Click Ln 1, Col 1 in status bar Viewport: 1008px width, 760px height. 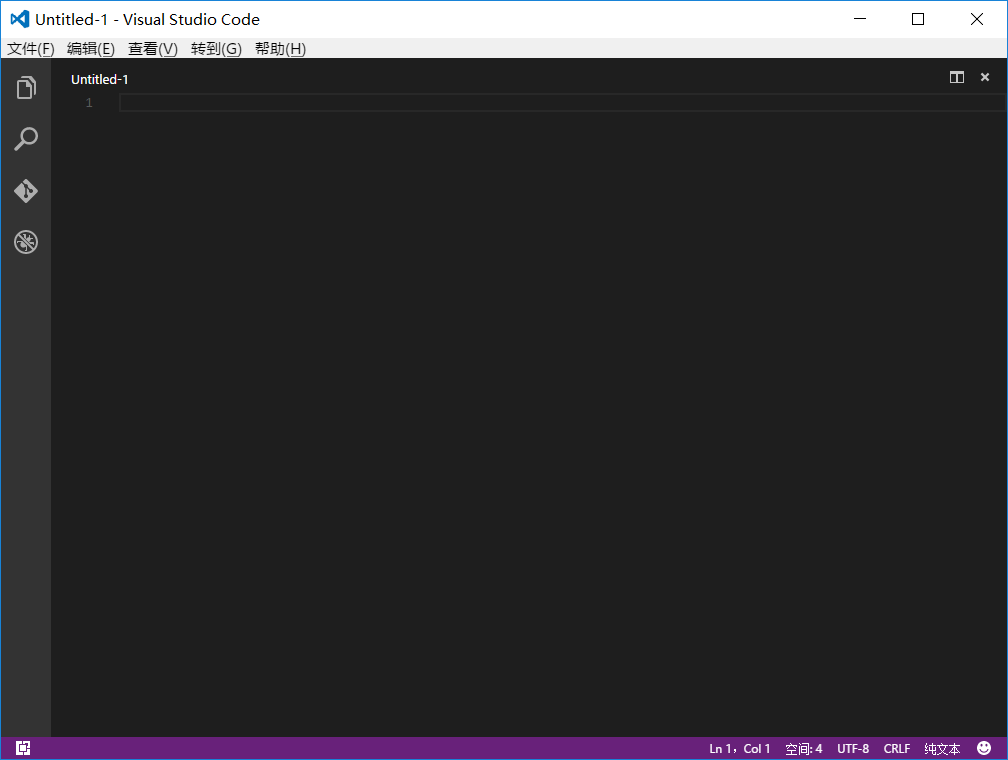tap(739, 748)
